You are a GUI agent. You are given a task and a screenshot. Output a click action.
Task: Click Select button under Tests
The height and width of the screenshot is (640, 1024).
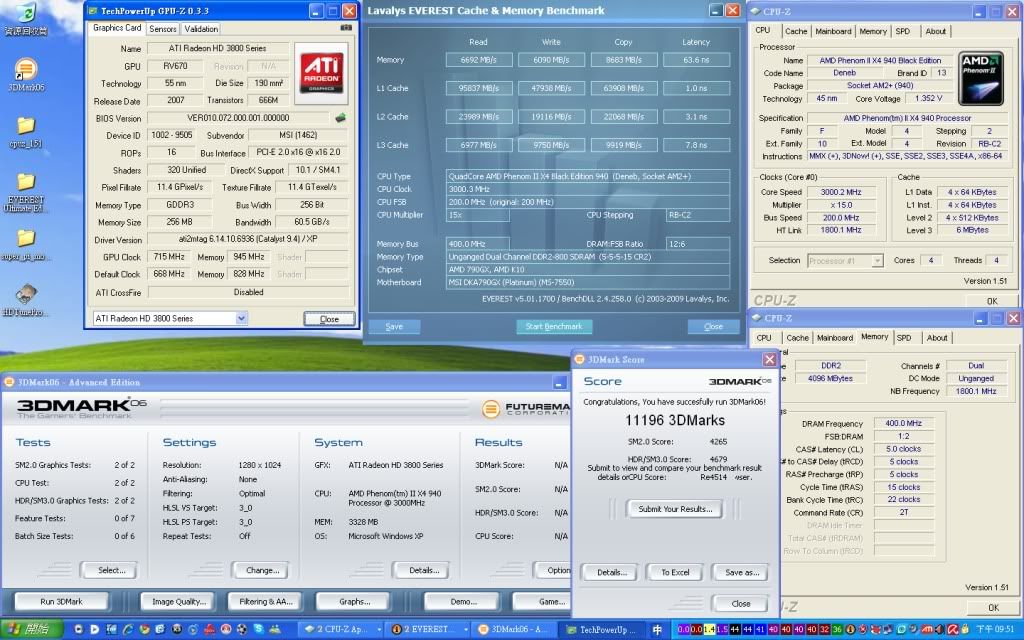[111, 570]
